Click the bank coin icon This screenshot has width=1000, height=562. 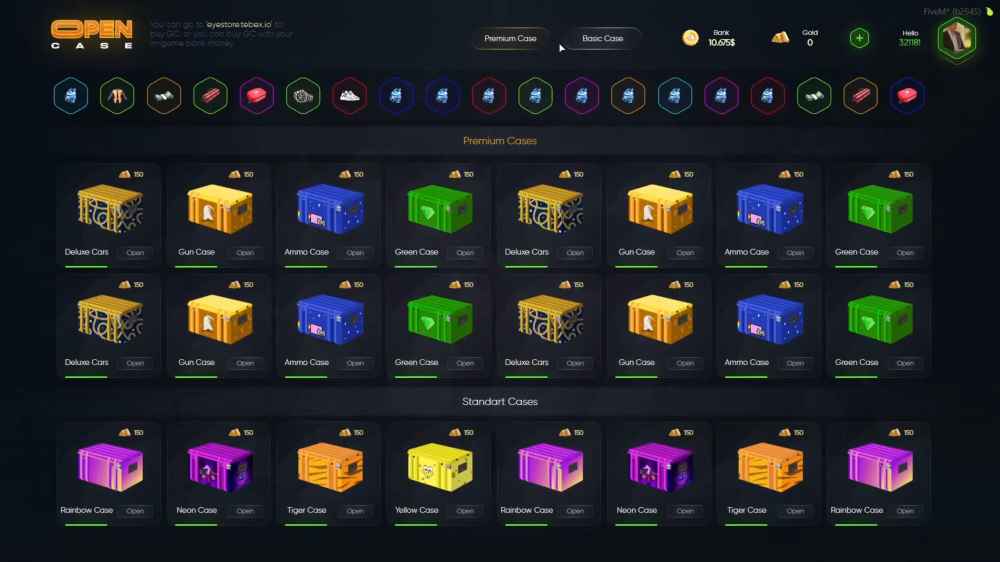point(690,38)
